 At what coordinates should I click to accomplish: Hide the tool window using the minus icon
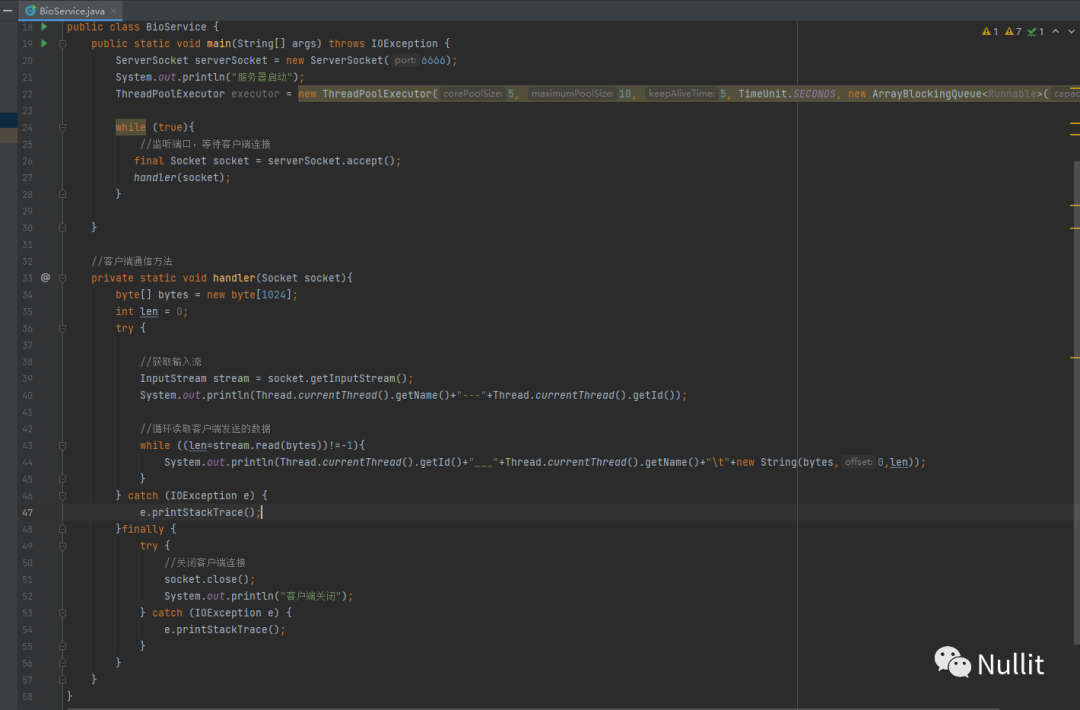[7, 10]
